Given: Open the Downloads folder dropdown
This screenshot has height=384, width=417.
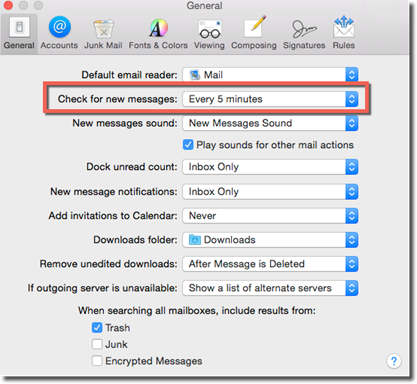Looking at the screenshot, I should coord(270,240).
